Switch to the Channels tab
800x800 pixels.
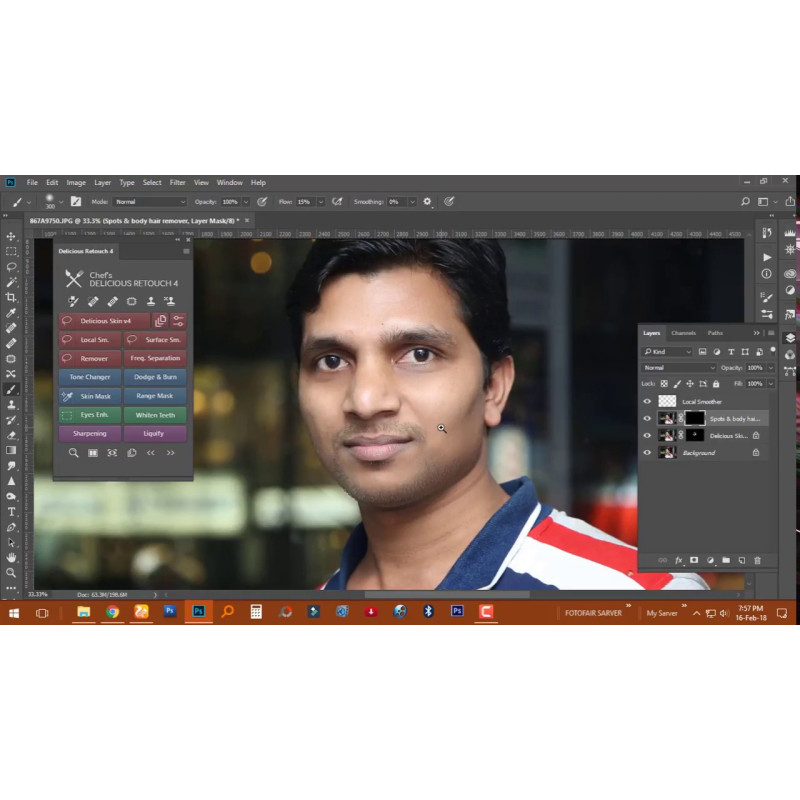(x=683, y=333)
